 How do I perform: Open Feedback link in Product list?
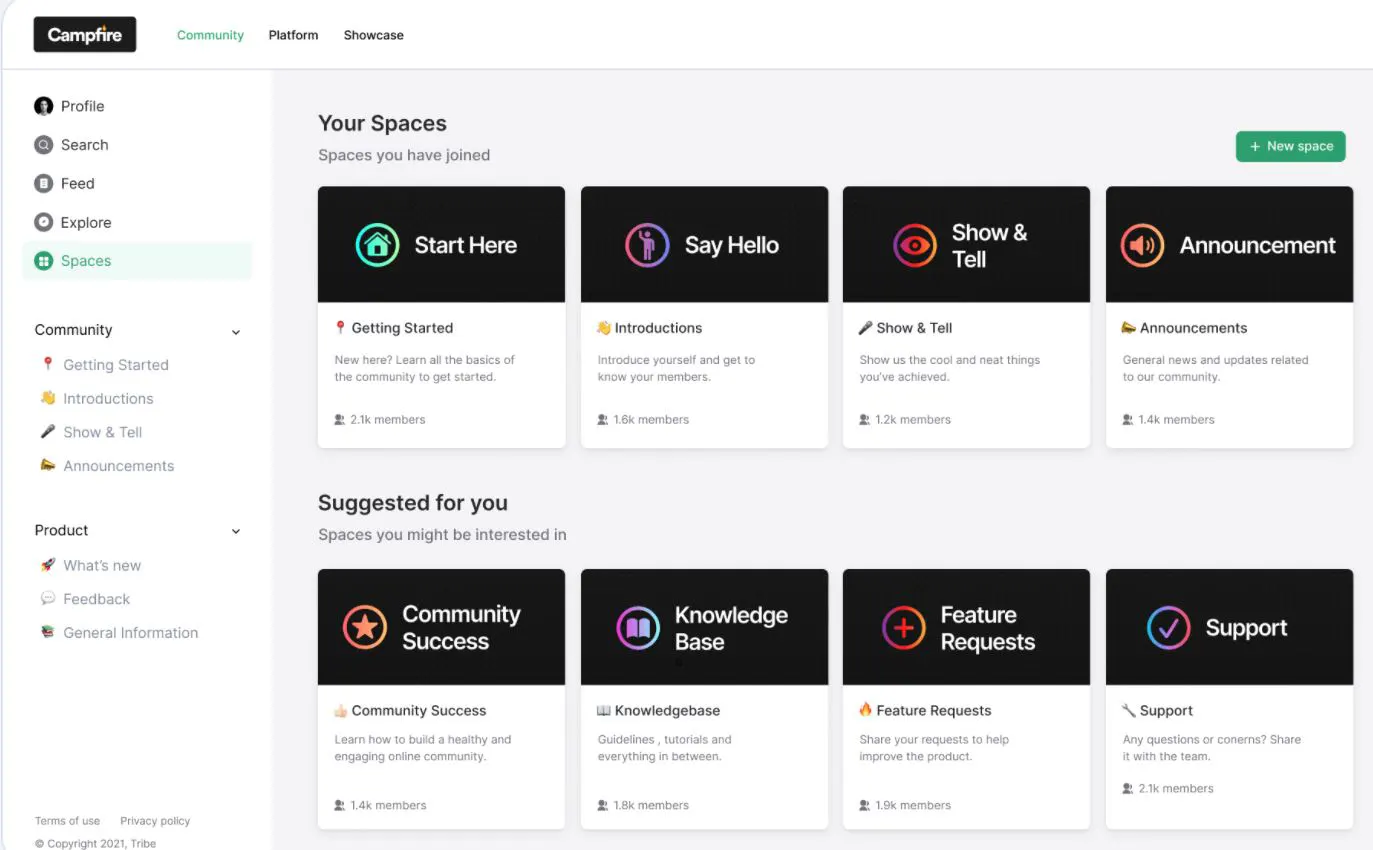click(97, 599)
